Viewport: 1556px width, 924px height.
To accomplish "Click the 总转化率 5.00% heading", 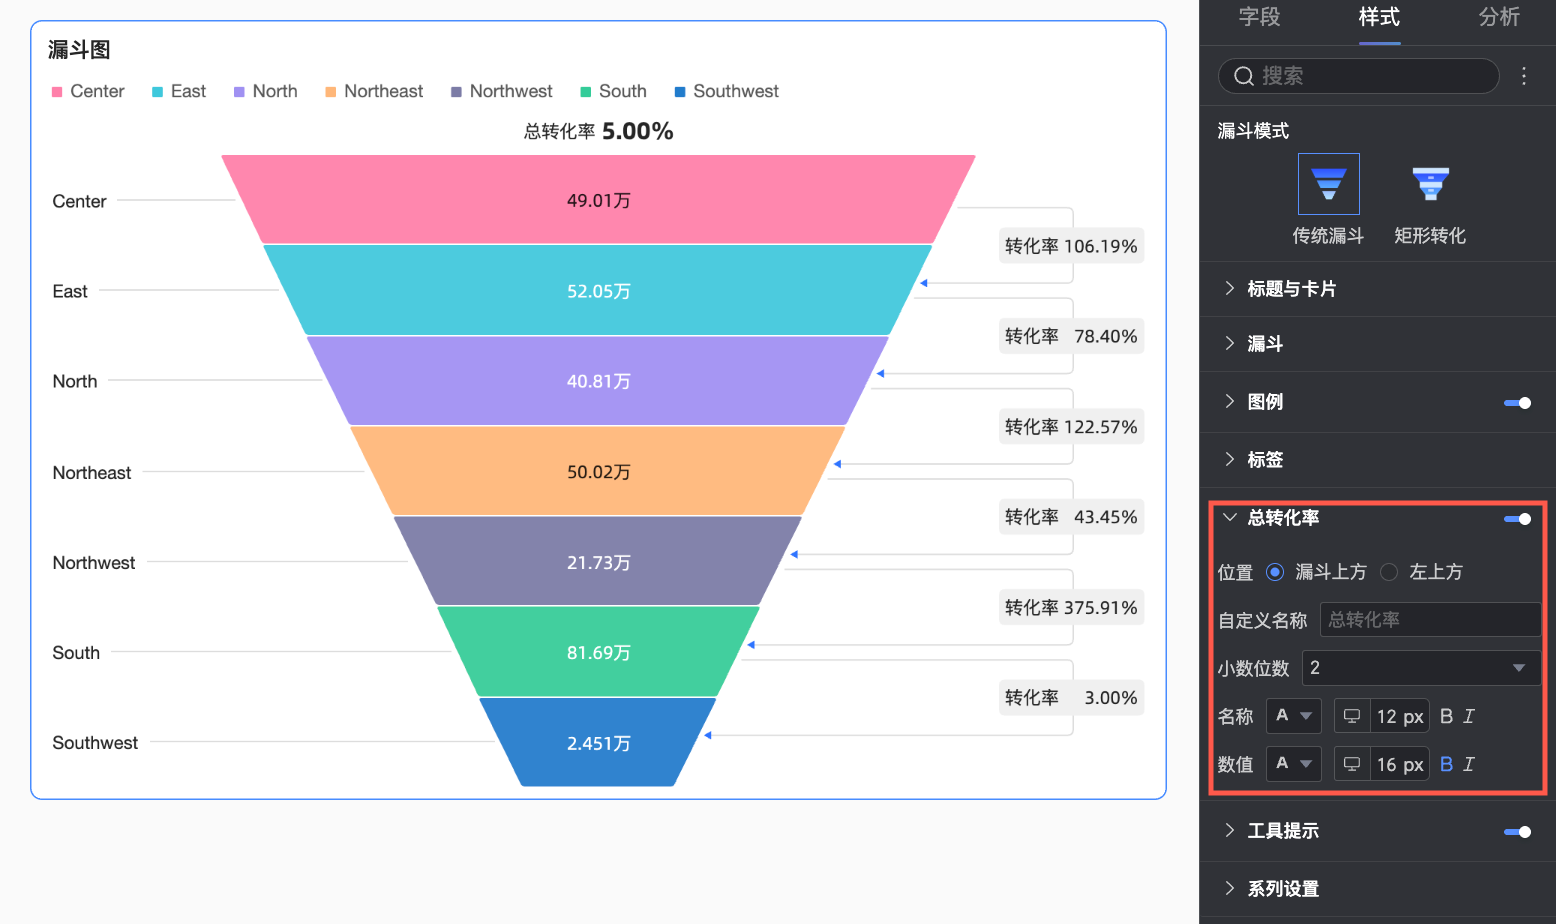I will pos(598,131).
